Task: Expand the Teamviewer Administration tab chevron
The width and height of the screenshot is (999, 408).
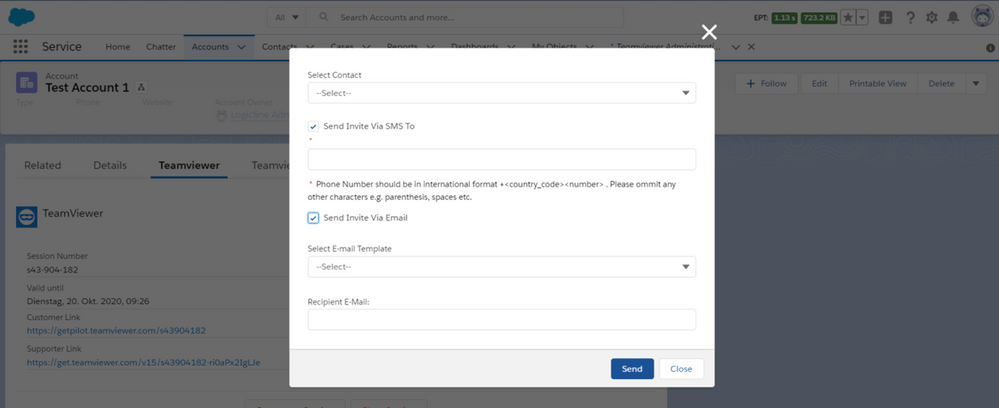Action: (736, 47)
